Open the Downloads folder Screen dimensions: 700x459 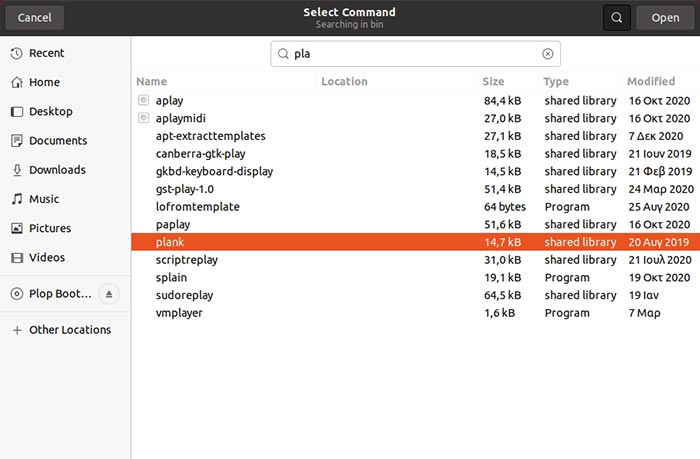point(65,170)
